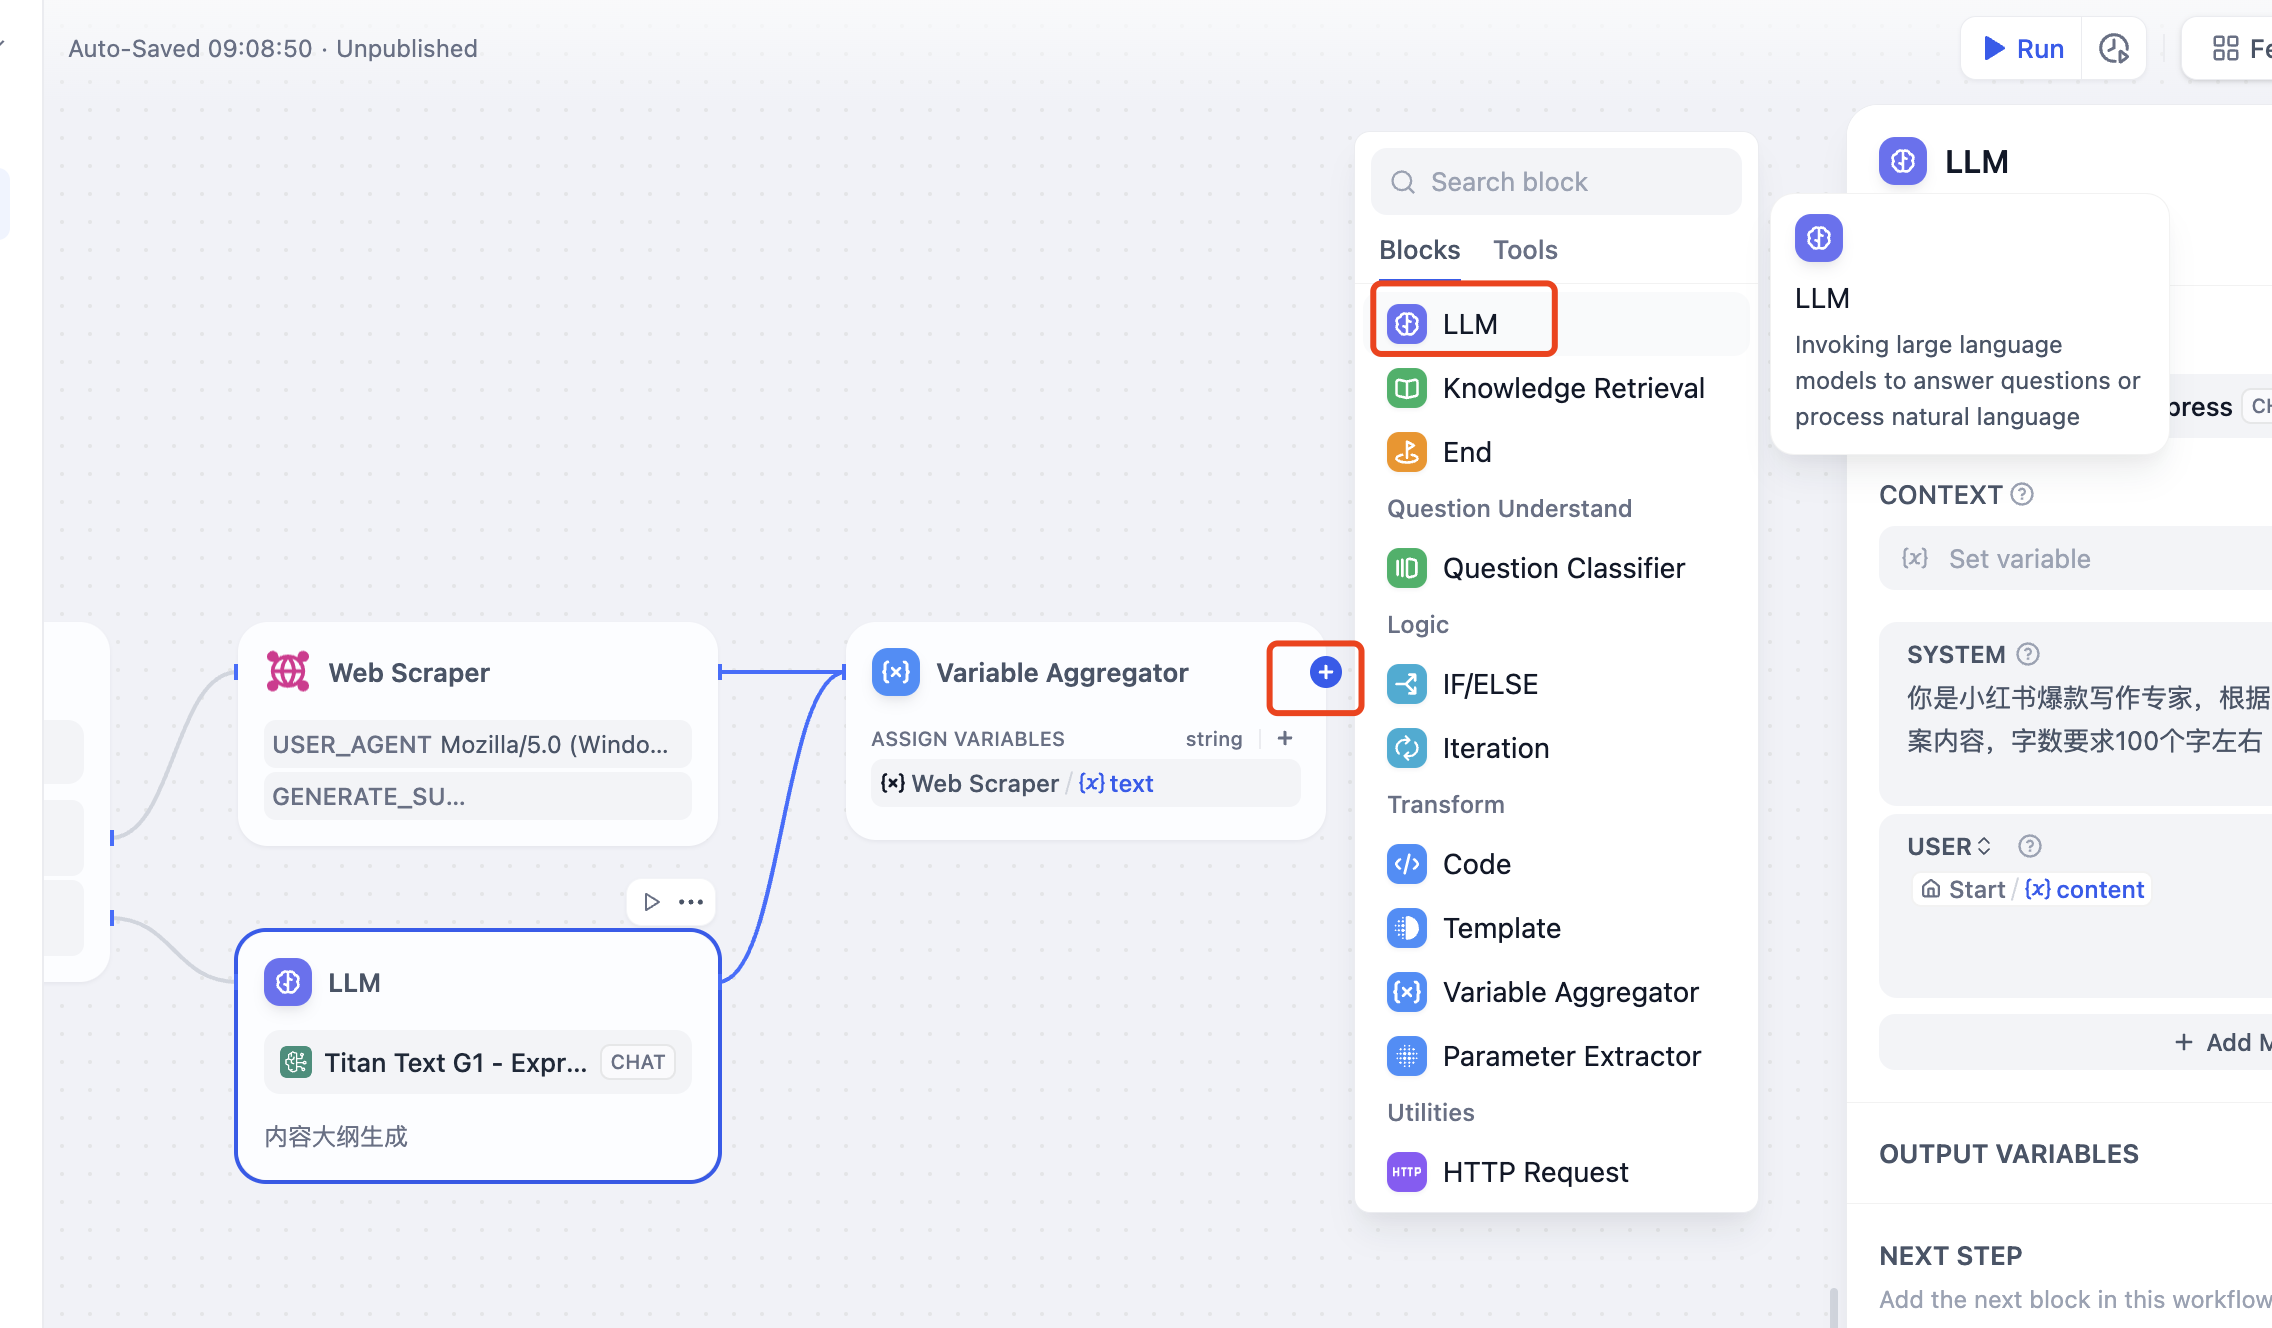Viewport: 2272px width, 1328px height.
Task: Click the OUTPUT VARIABLES section header
Action: [2008, 1154]
